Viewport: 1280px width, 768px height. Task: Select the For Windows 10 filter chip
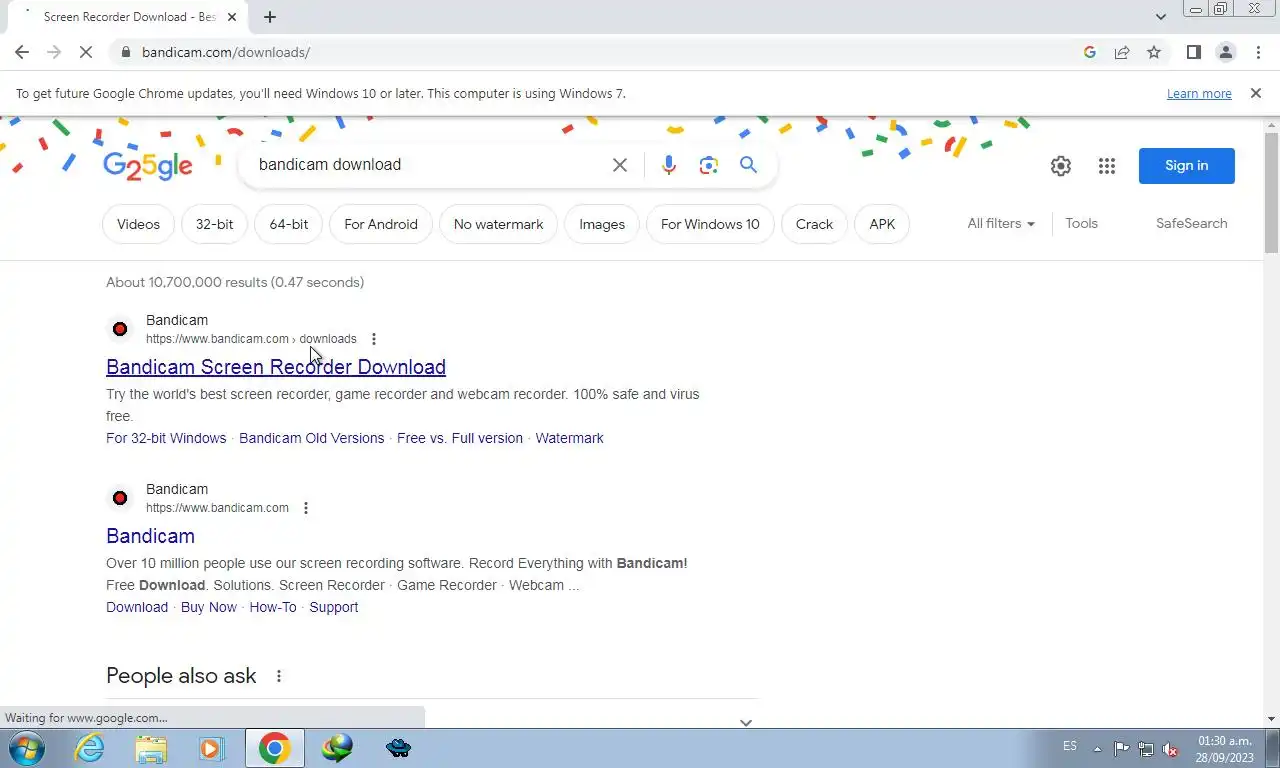pos(710,224)
